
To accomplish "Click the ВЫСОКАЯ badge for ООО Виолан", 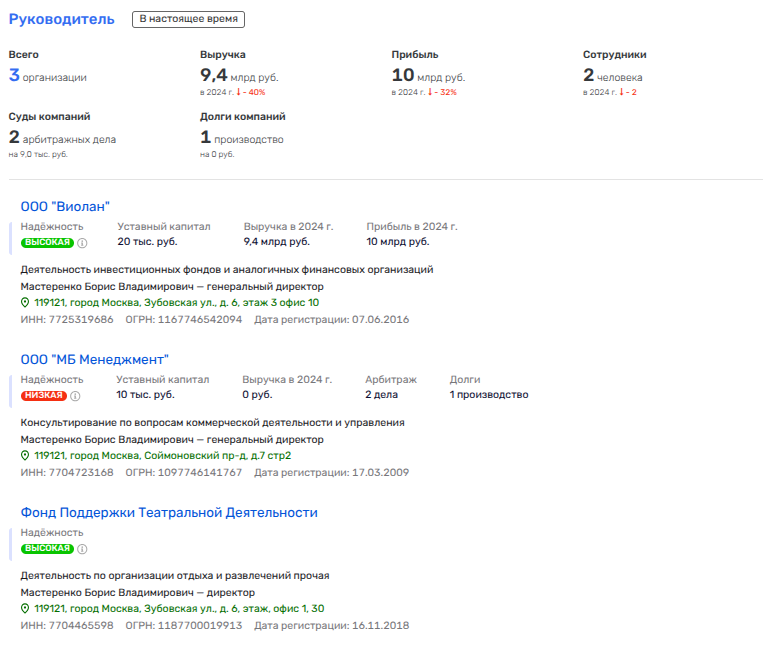I will (48, 242).
